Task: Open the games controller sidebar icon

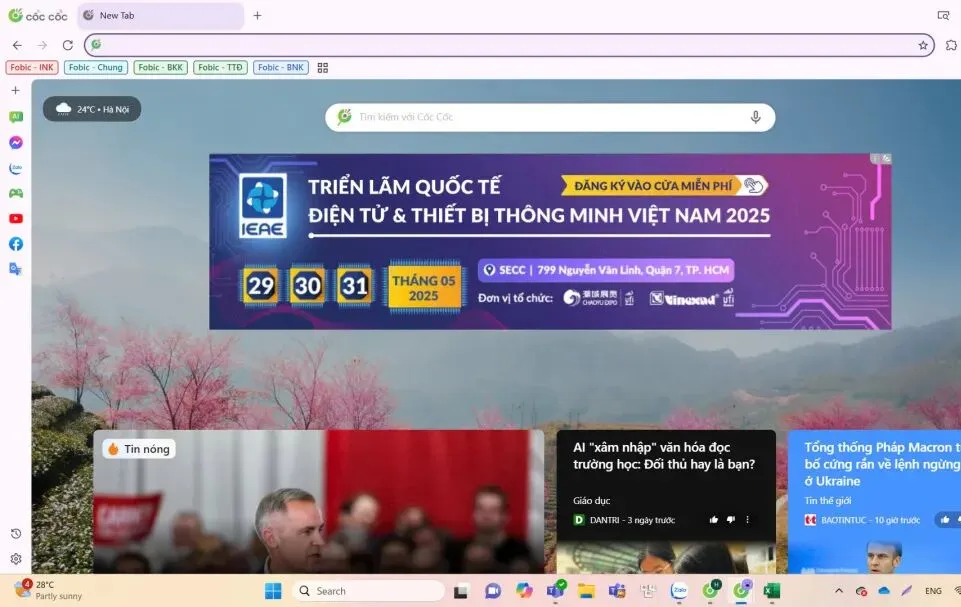Action: pyautogui.click(x=16, y=193)
